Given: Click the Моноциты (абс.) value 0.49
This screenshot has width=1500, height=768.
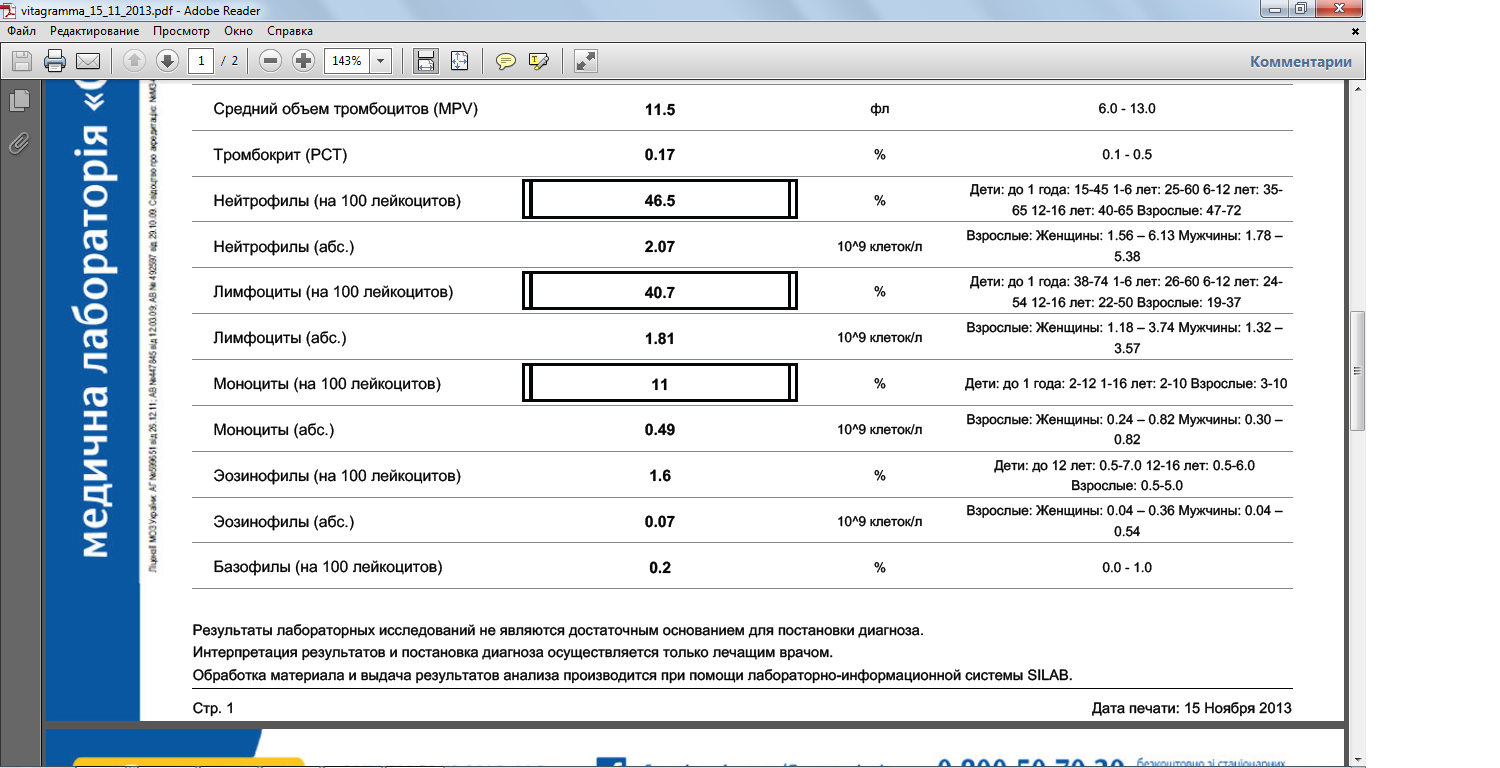Looking at the screenshot, I should 660,430.
